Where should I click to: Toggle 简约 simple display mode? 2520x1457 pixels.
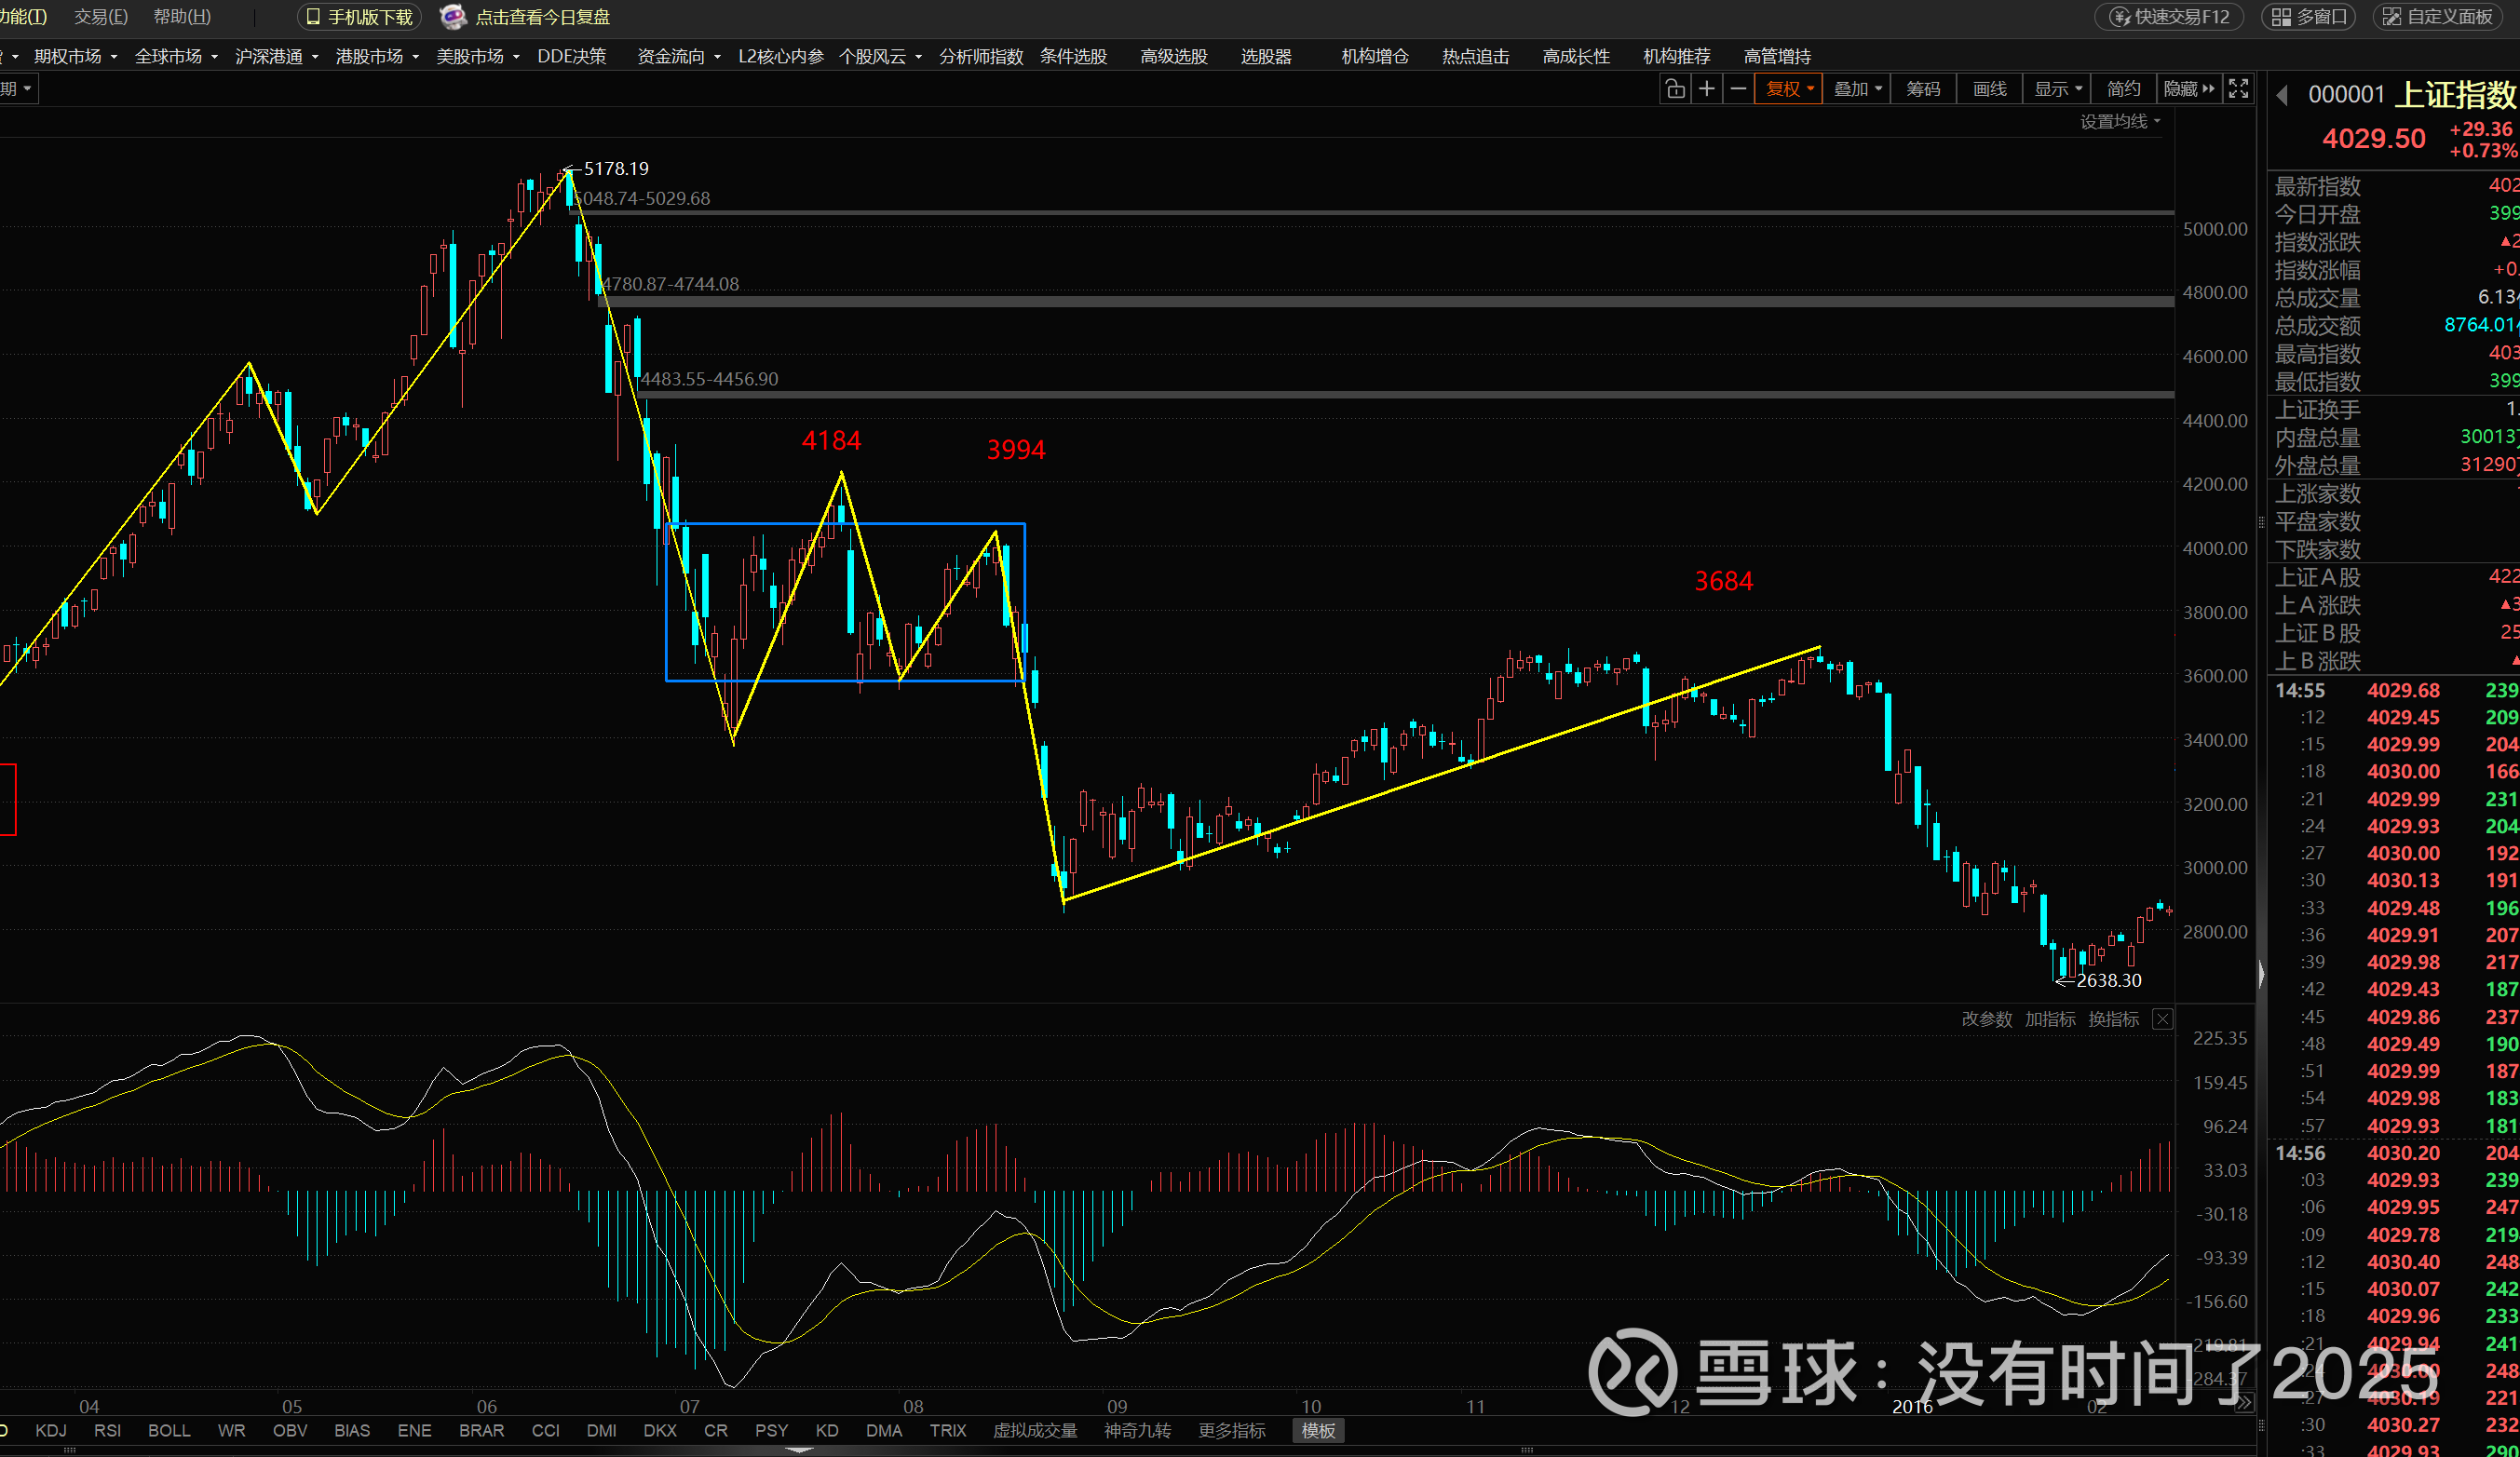point(2123,89)
